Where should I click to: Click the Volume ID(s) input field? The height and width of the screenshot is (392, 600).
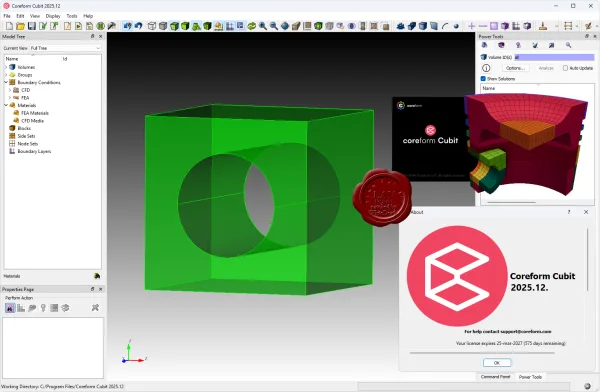point(554,57)
